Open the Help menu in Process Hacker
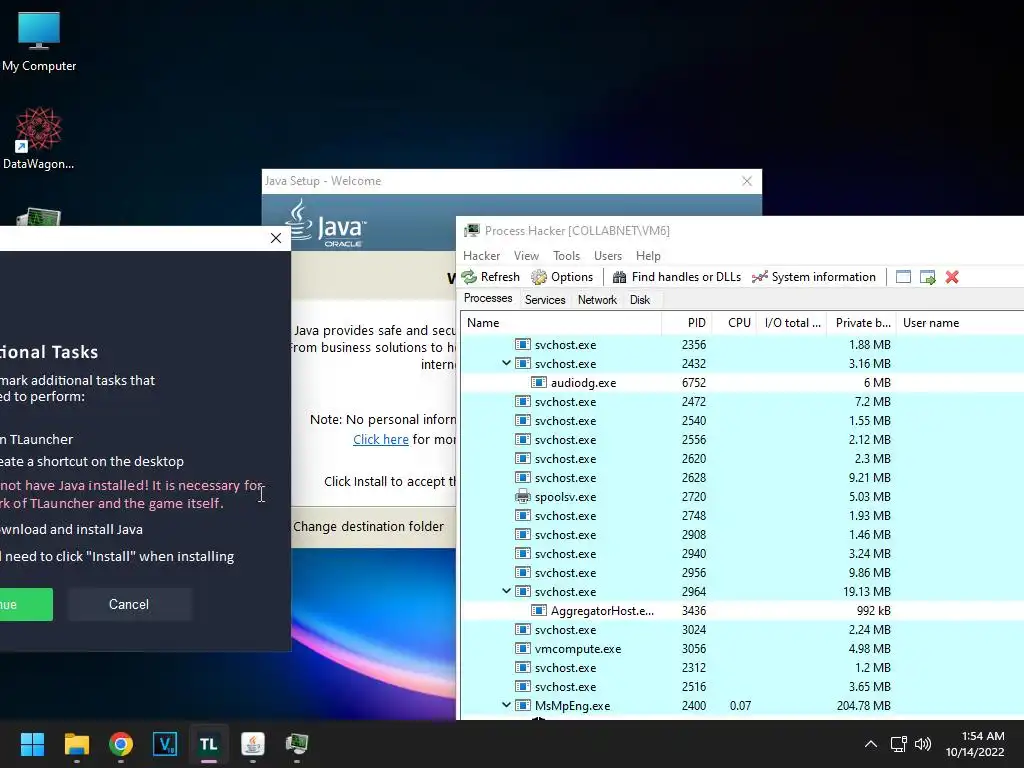Image resolution: width=1024 pixels, height=768 pixels. tap(648, 256)
